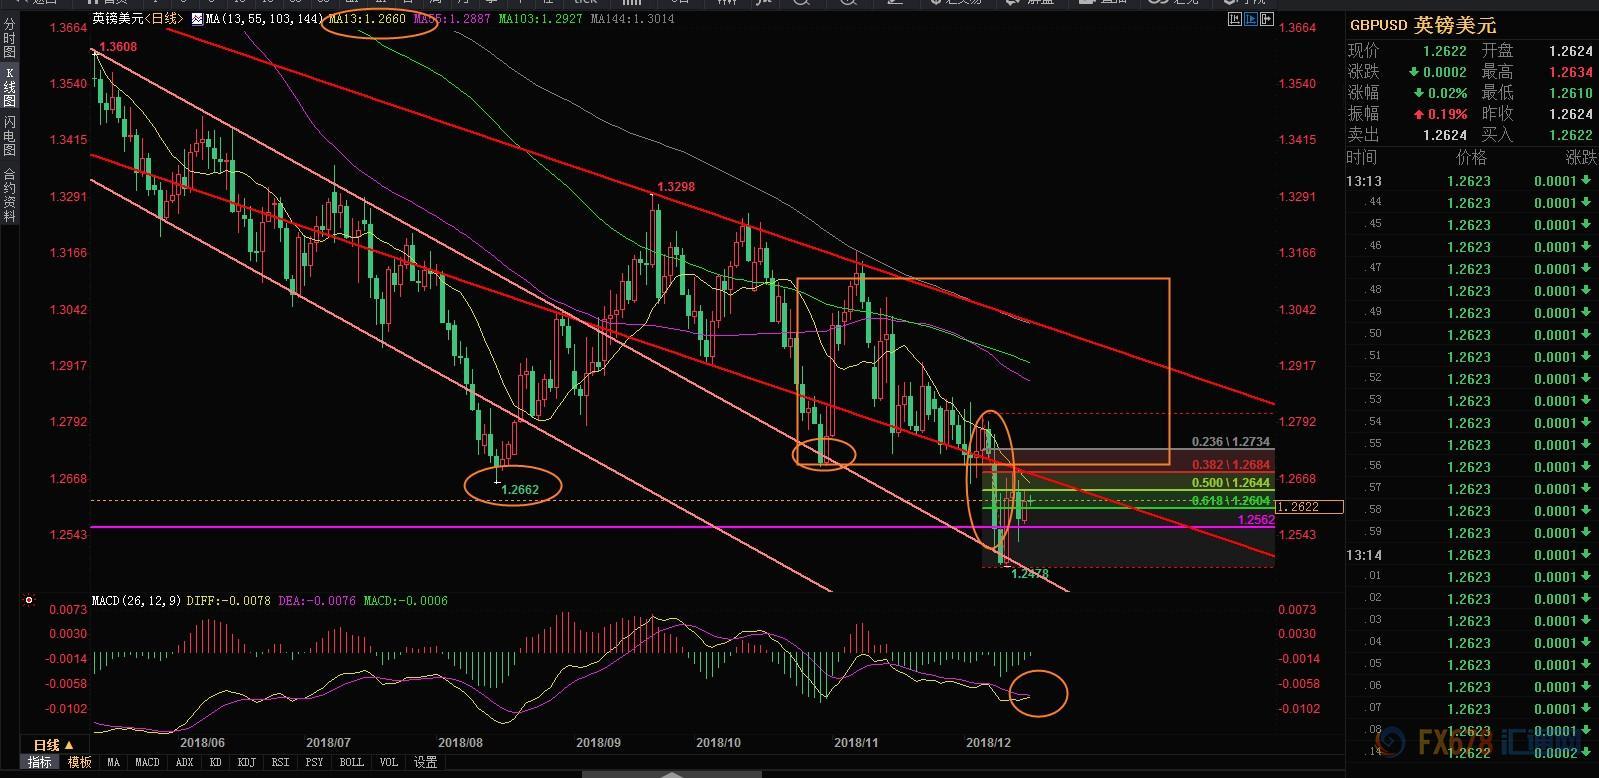1599x778 pixels.
Task: Open the 闪电图 side tab
Action: tap(9, 136)
